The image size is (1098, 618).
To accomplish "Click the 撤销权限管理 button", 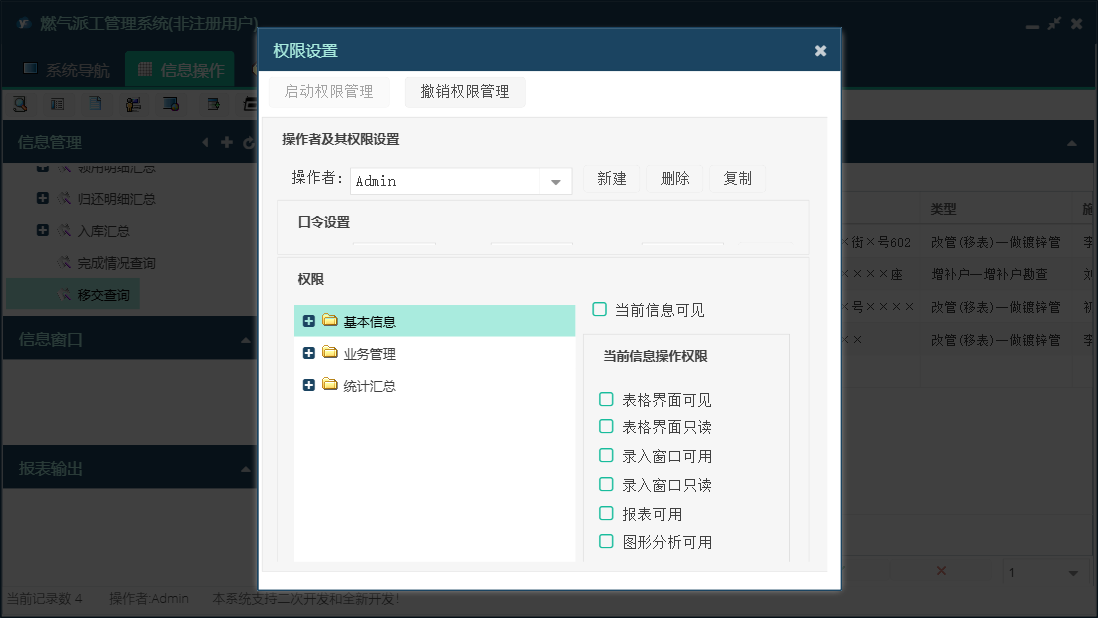I will pos(465,92).
